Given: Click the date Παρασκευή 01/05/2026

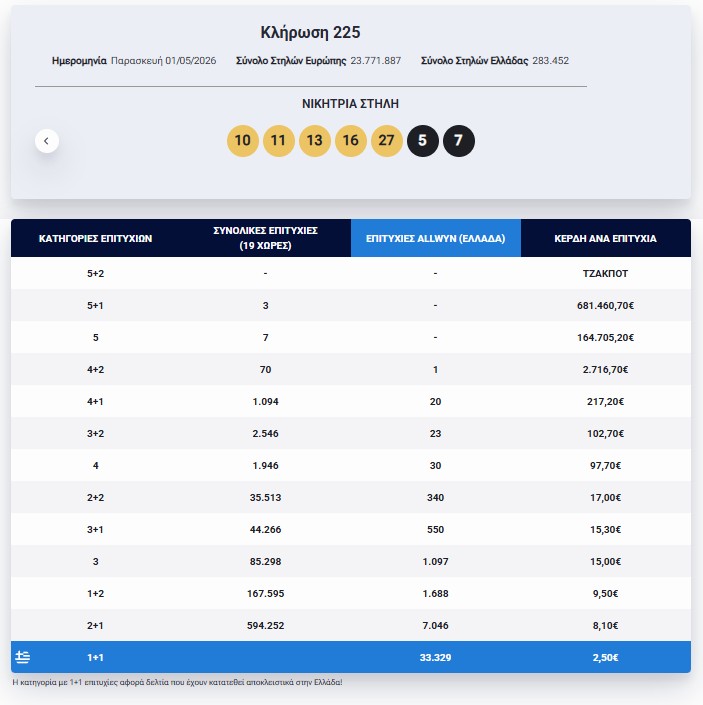Looking at the screenshot, I should (x=164, y=61).
